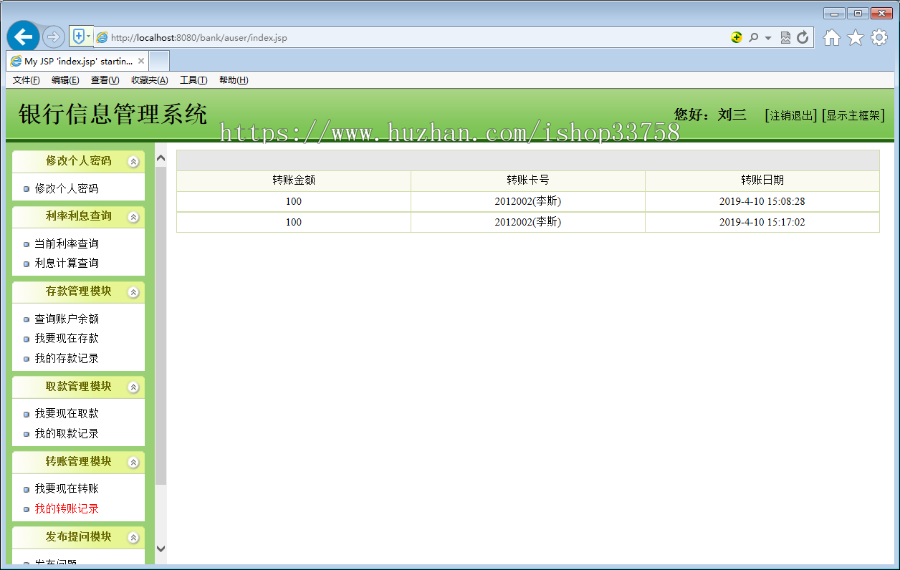Go to the browser home icon
Viewport: 900px width, 570px height.
(x=832, y=38)
